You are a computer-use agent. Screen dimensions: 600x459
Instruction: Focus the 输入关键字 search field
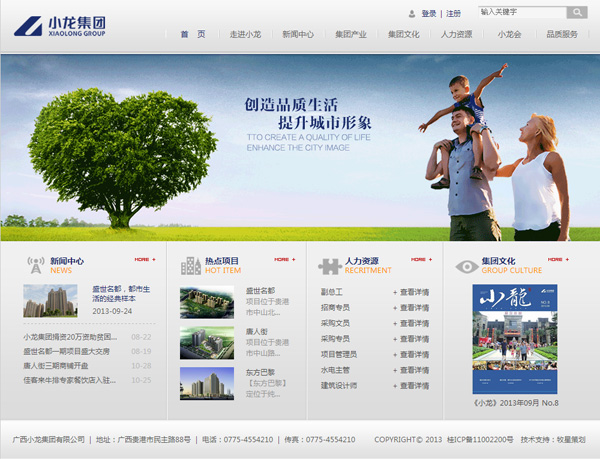click(x=522, y=12)
